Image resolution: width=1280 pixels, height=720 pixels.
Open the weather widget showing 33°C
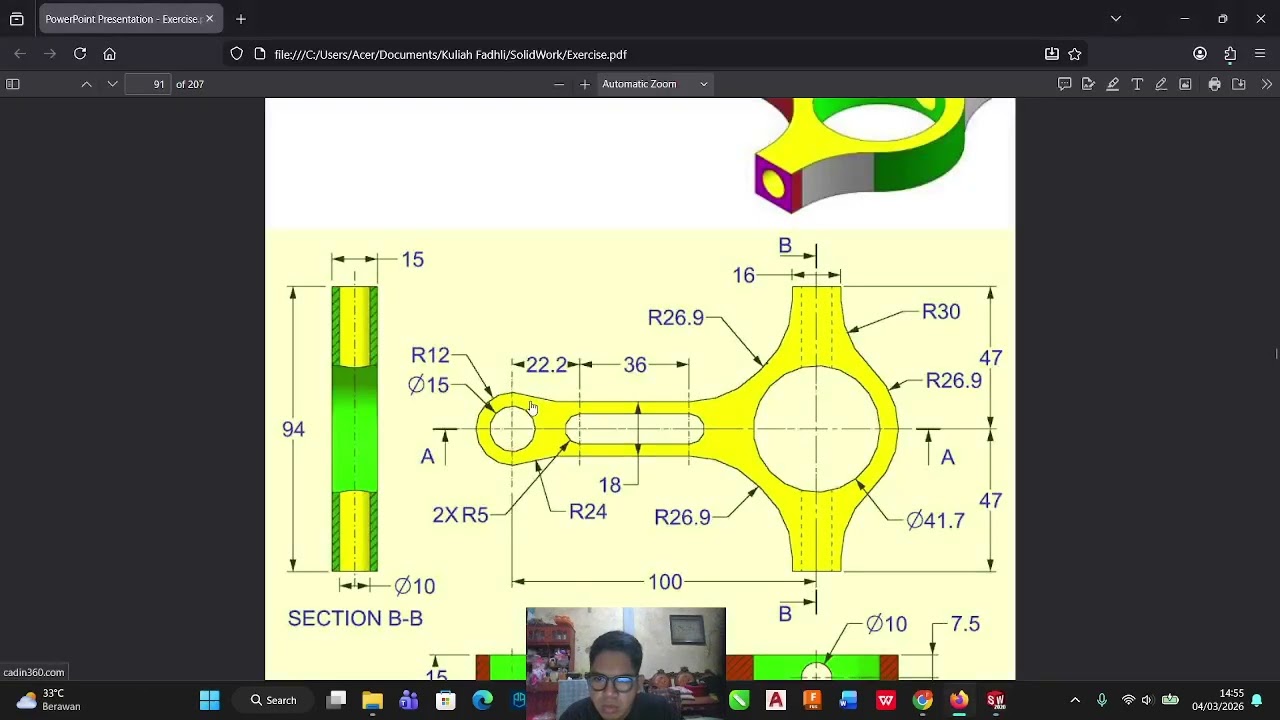(x=50, y=700)
